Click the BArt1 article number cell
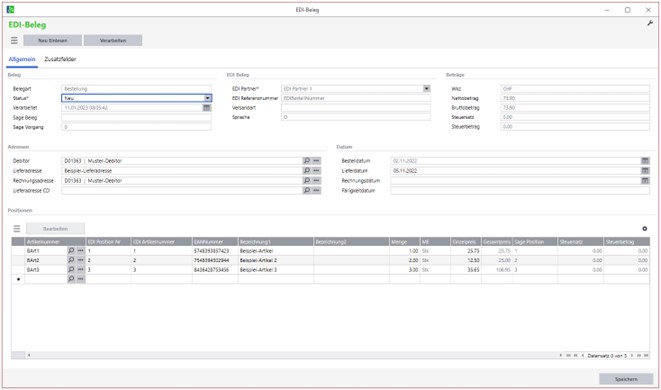The width and height of the screenshot is (661, 390). click(46, 250)
